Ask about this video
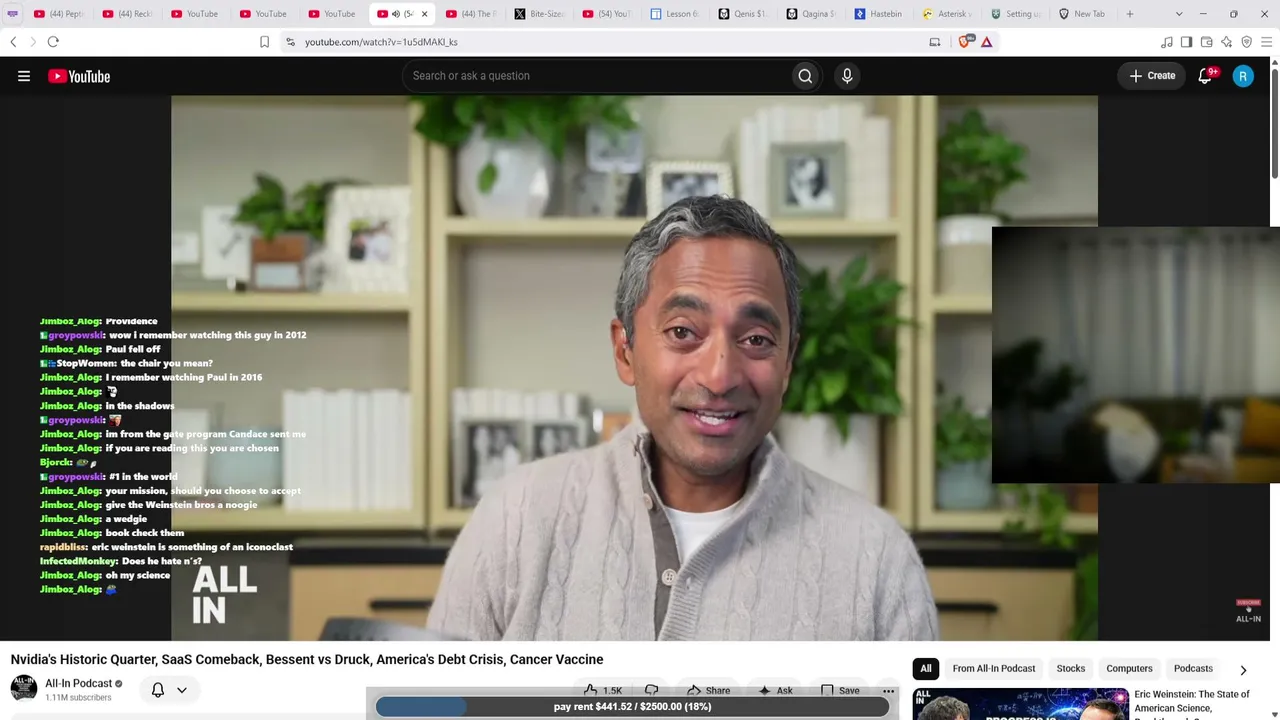Screen dimensions: 1280x720 click(x=776, y=691)
